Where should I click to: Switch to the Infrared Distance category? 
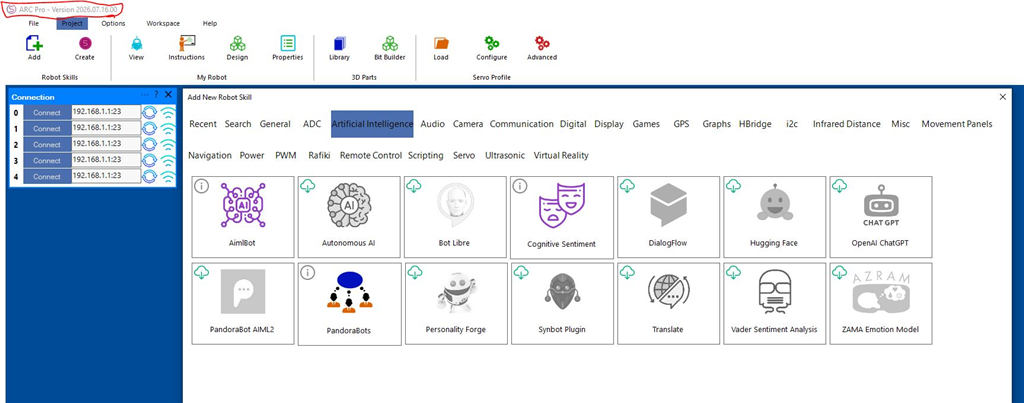[x=846, y=123]
